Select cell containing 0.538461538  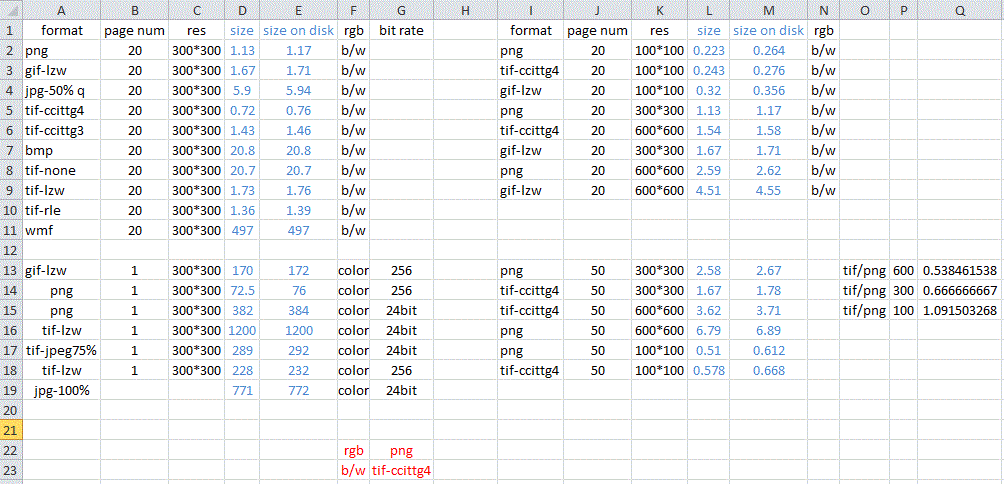pyautogui.click(x=960, y=270)
